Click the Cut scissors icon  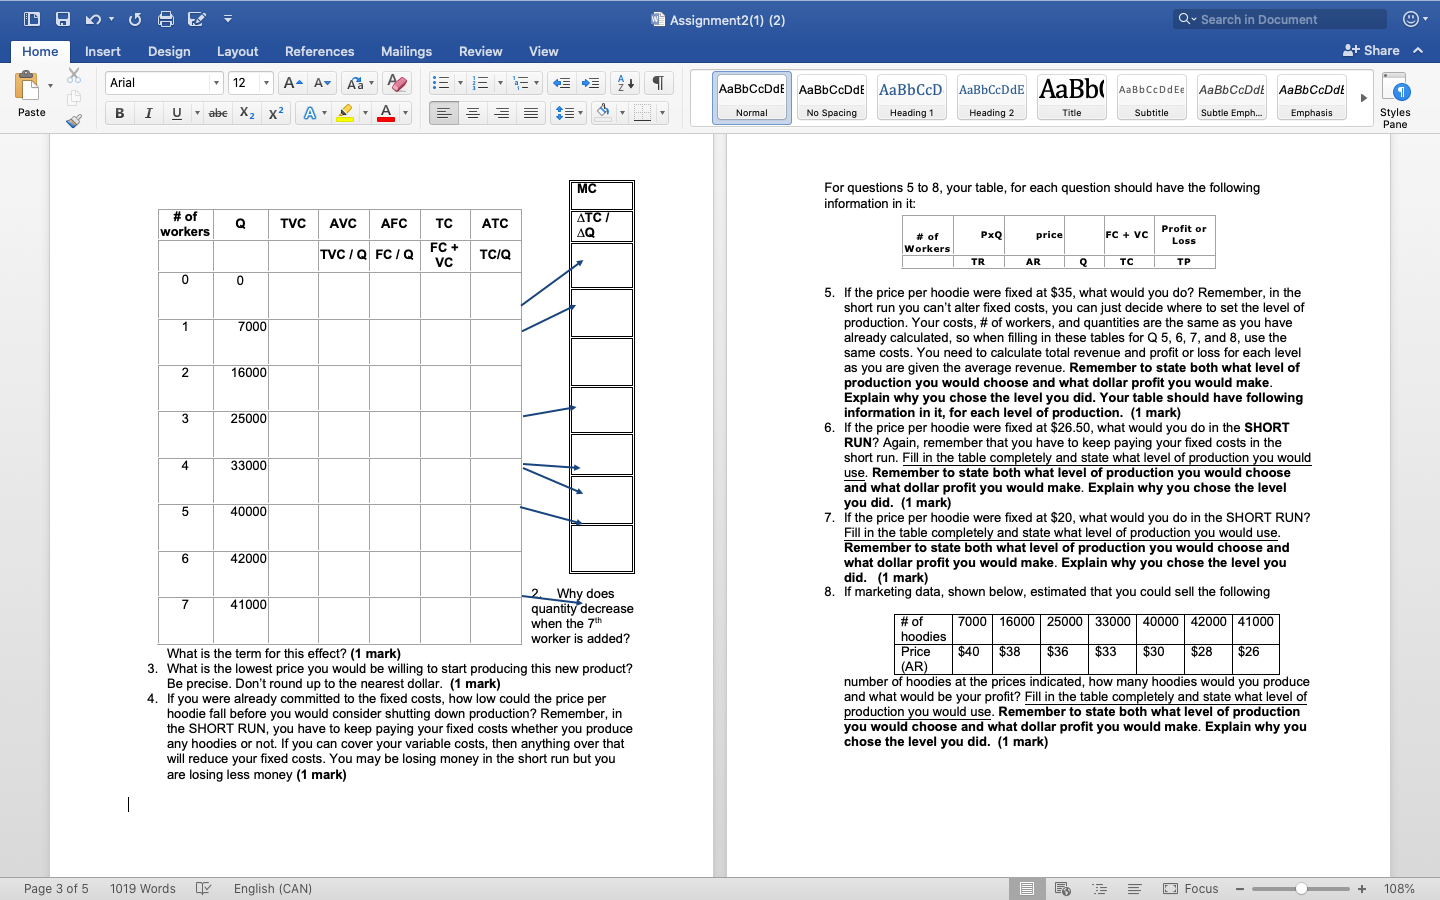tap(74, 75)
